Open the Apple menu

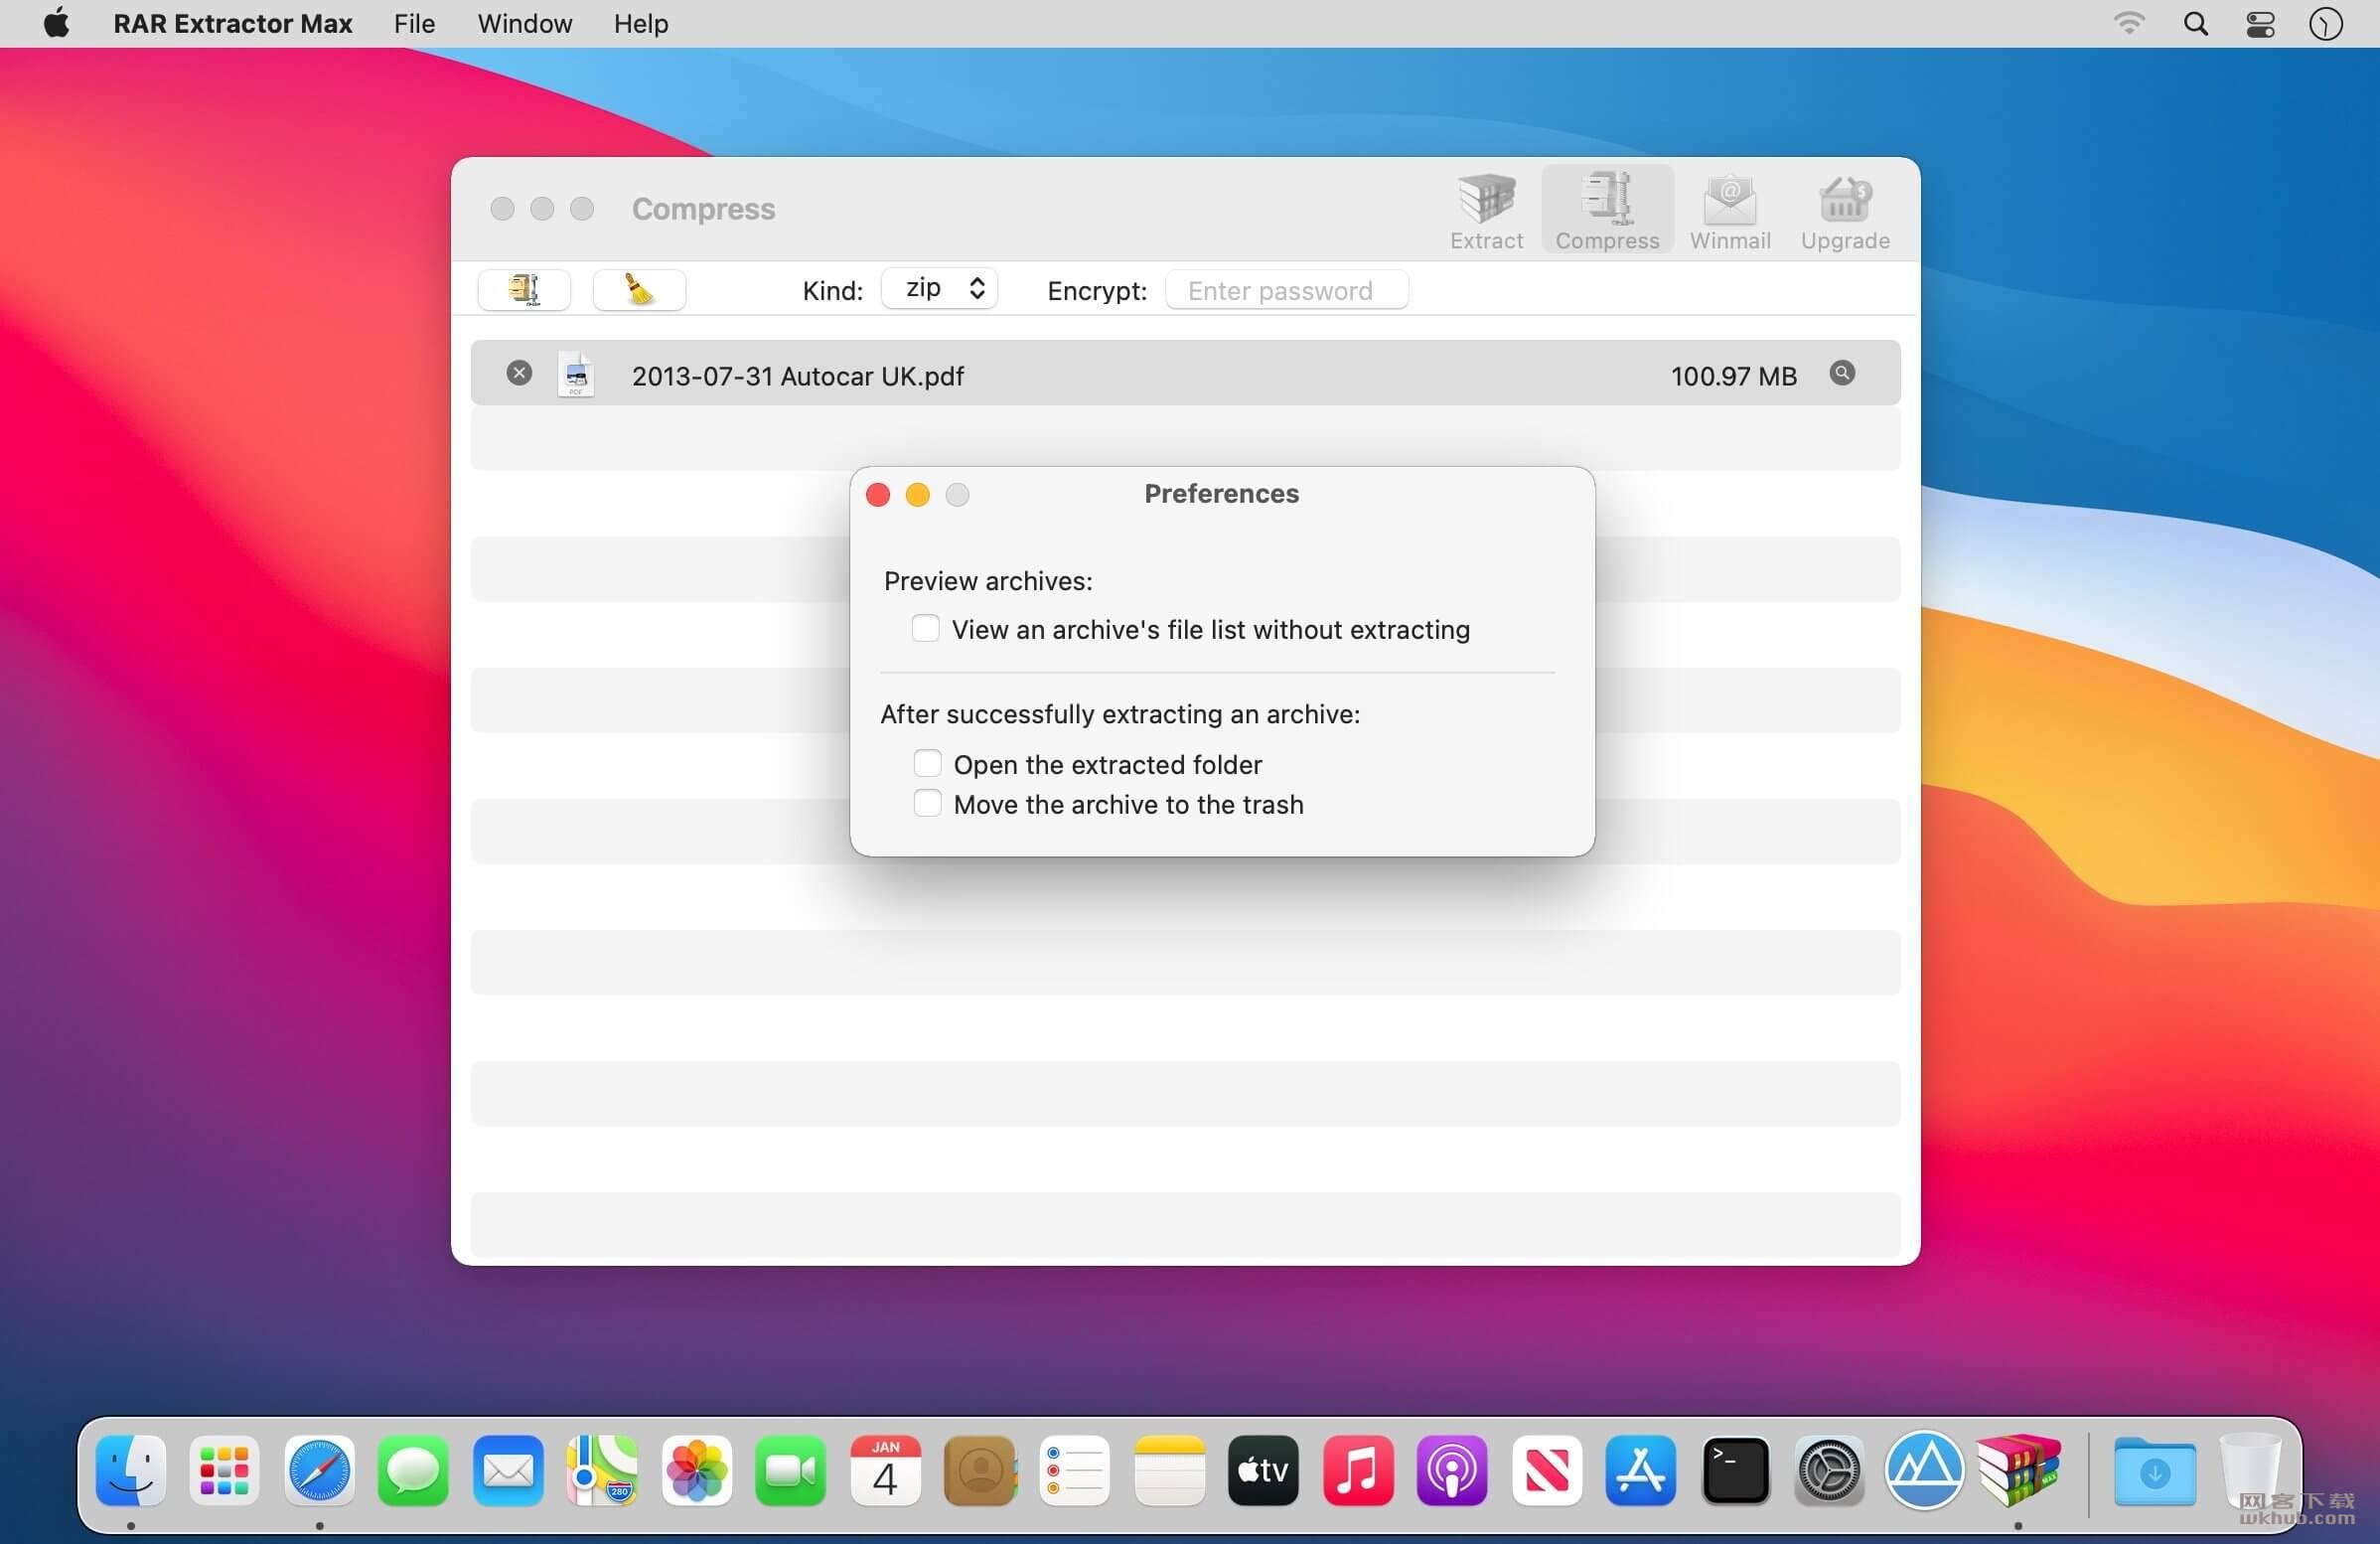click(56, 23)
